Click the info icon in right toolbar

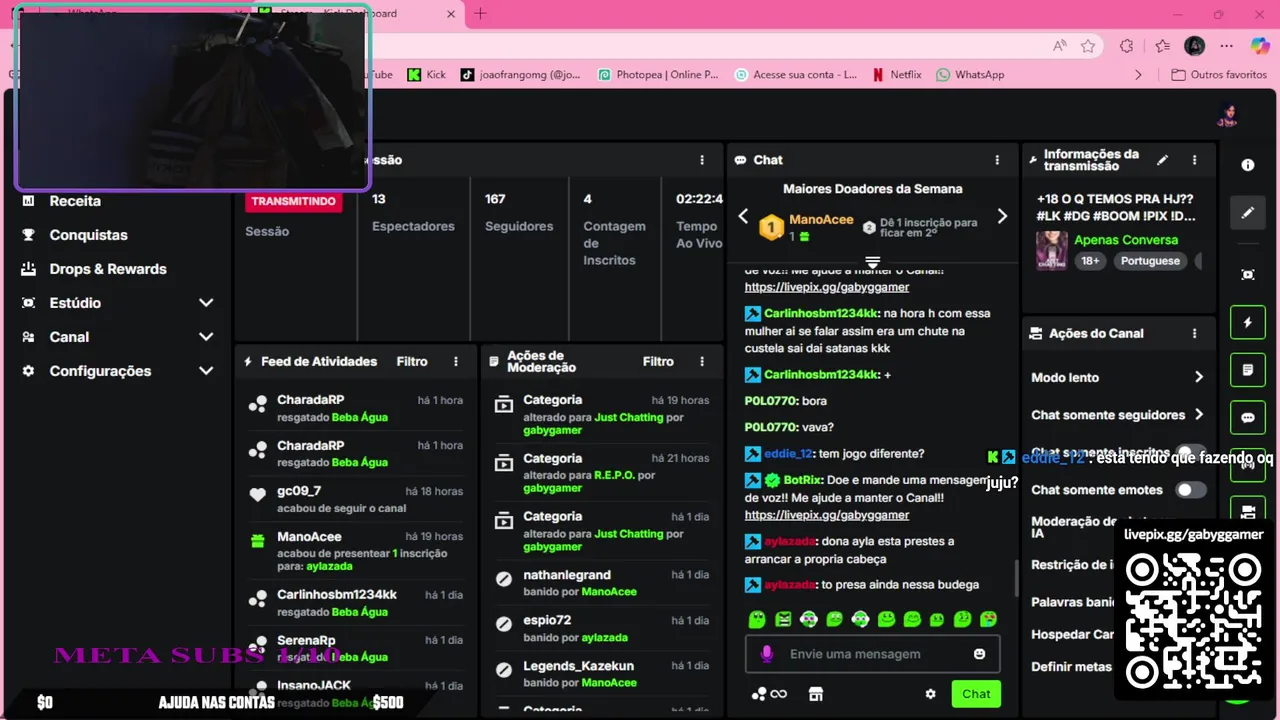point(1248,165)
